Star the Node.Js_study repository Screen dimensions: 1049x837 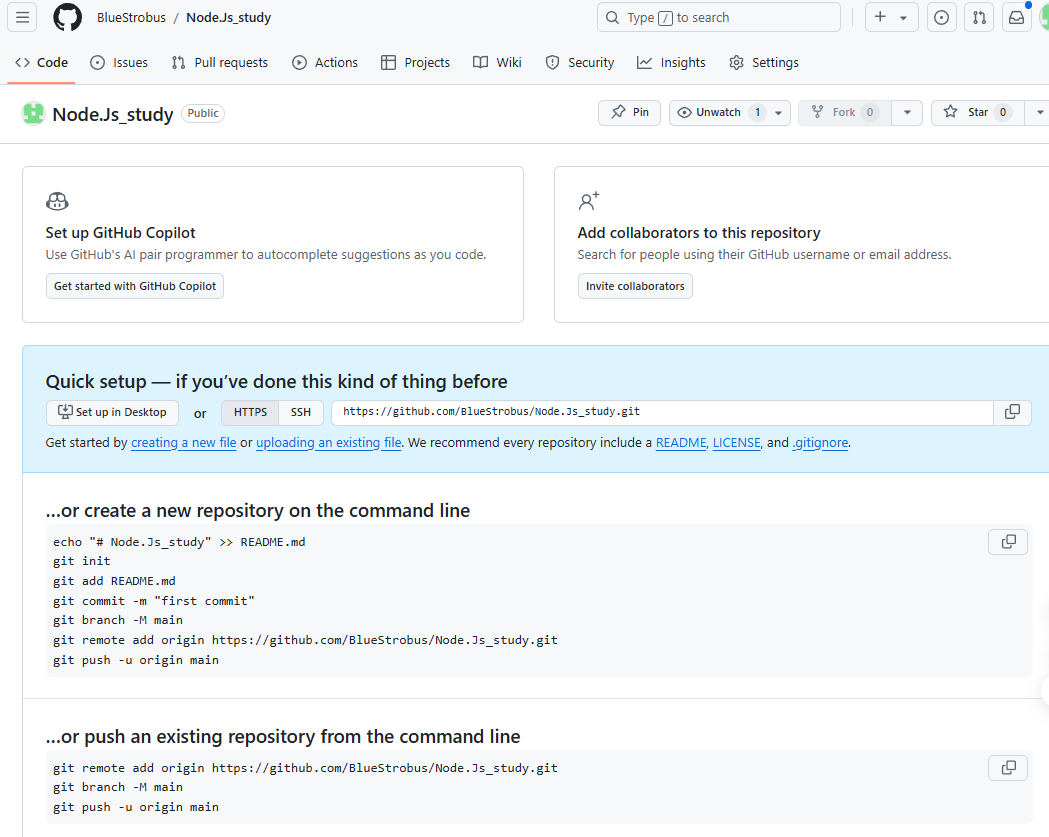pyautogui.click(x=977, y=112)
